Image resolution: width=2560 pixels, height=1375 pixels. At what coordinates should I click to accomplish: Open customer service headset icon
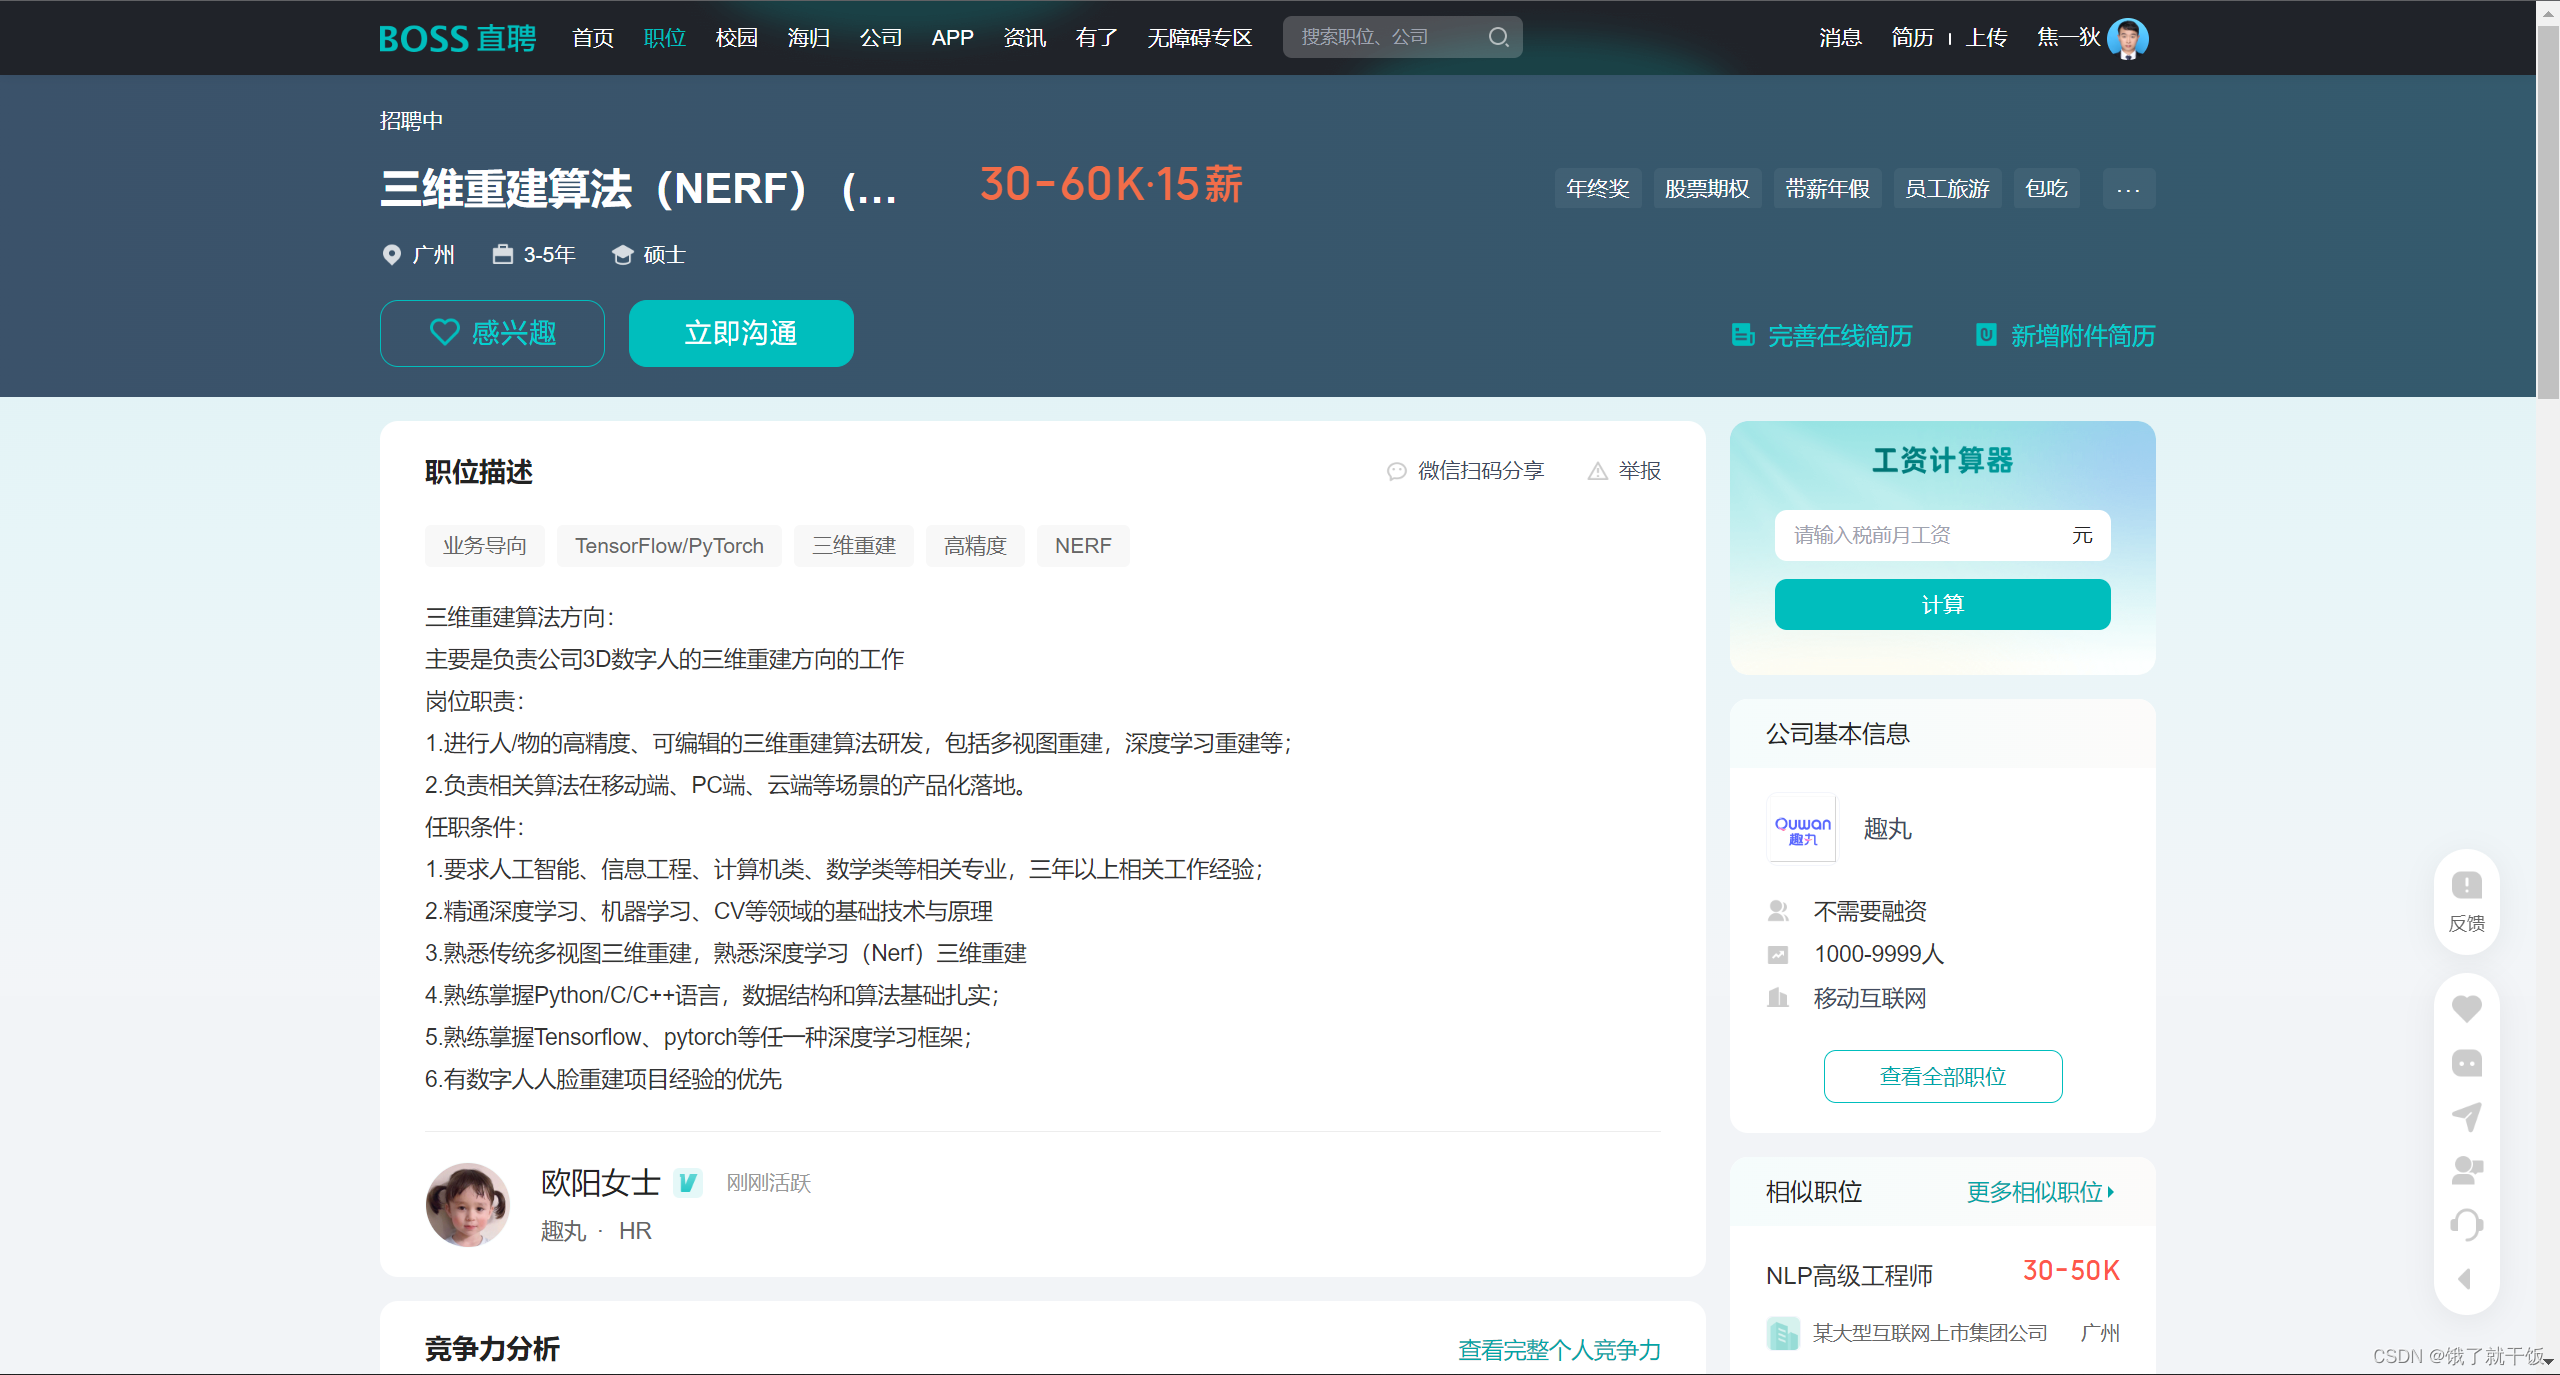(2466, 1224)
